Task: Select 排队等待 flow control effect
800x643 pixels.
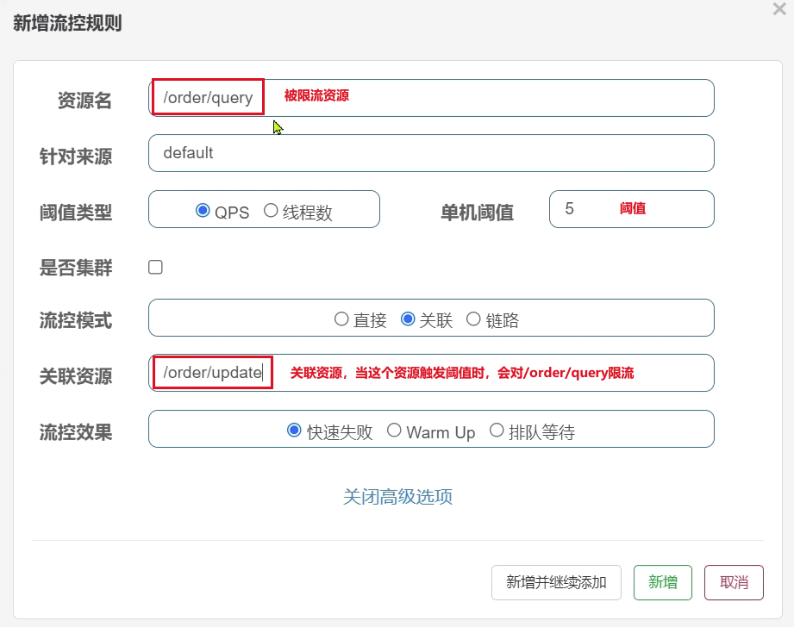Action: point(497,431)
